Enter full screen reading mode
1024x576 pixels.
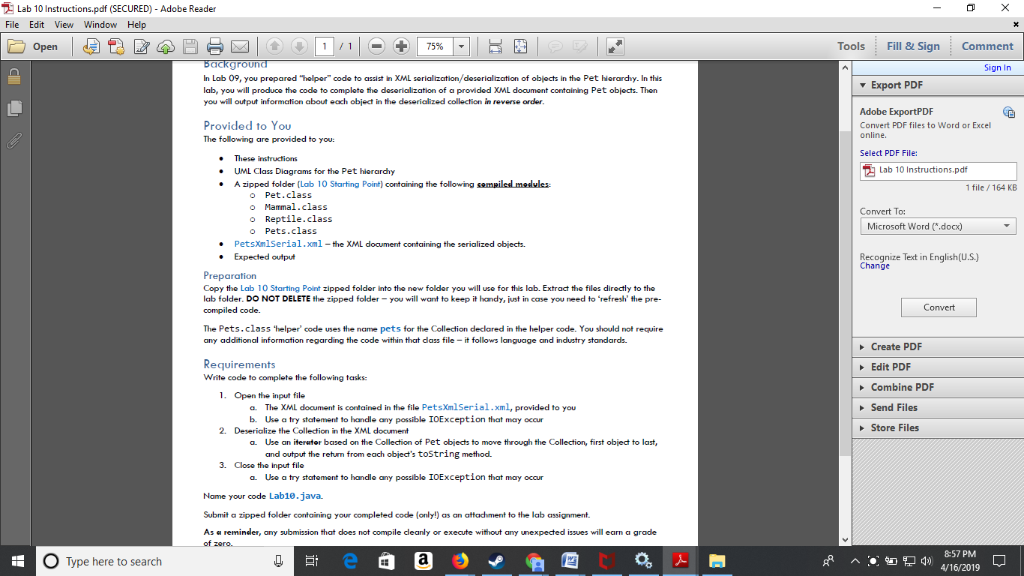617,46
